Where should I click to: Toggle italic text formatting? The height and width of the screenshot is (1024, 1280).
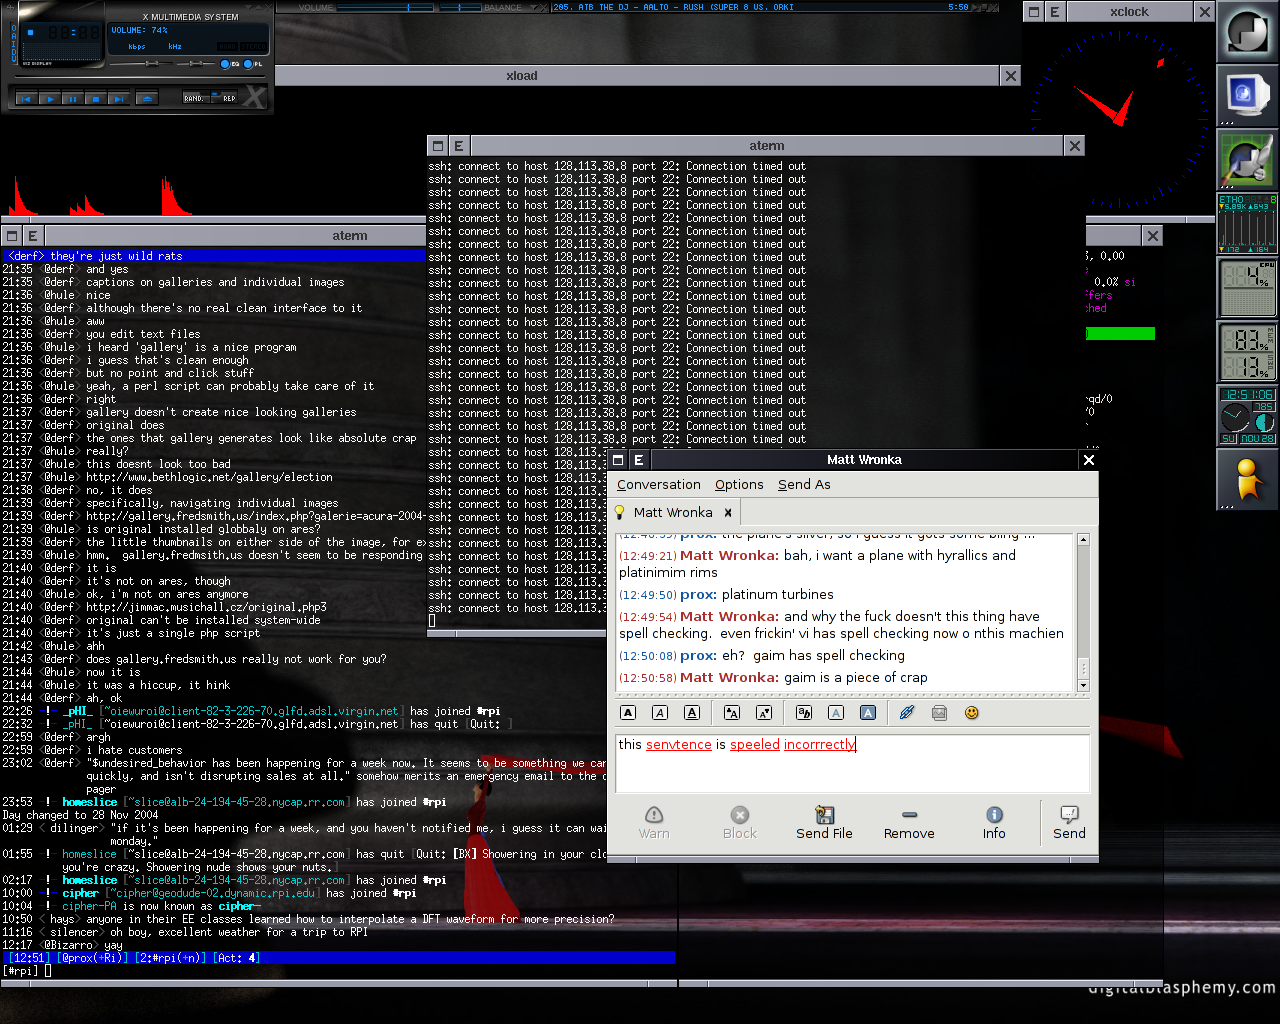660,713
